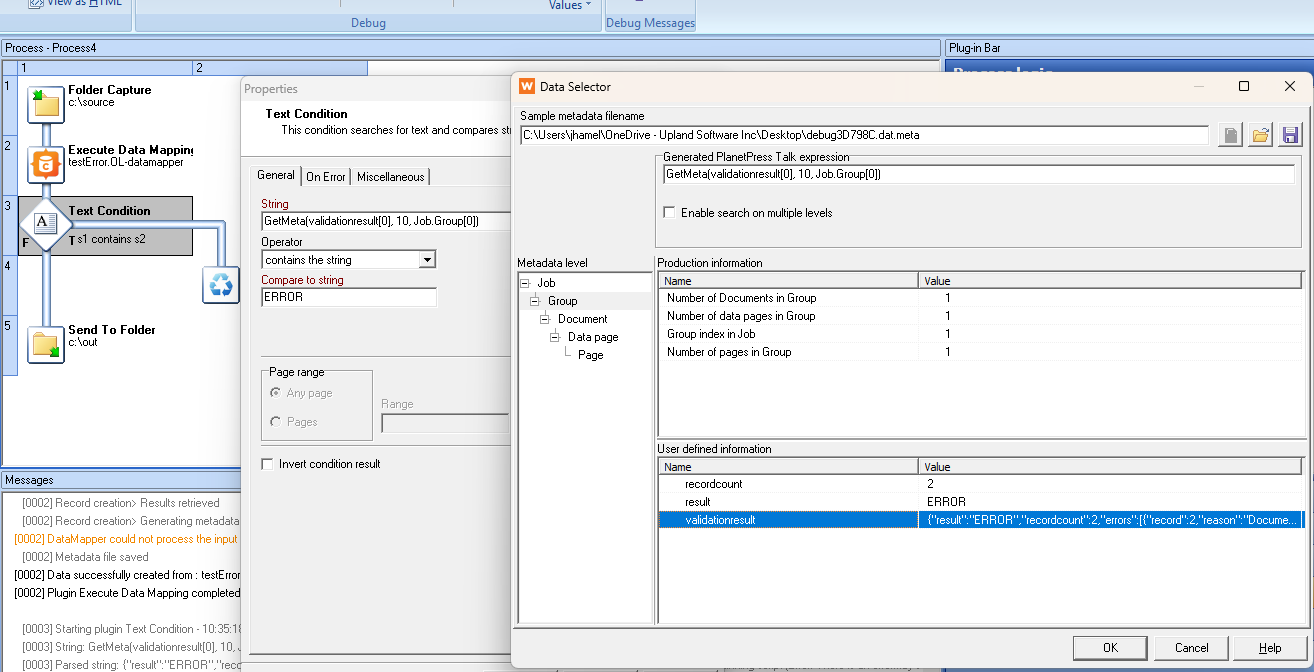Open the Operator dropdown list
The image size is (1314, 672).
(x=427, y=260)
